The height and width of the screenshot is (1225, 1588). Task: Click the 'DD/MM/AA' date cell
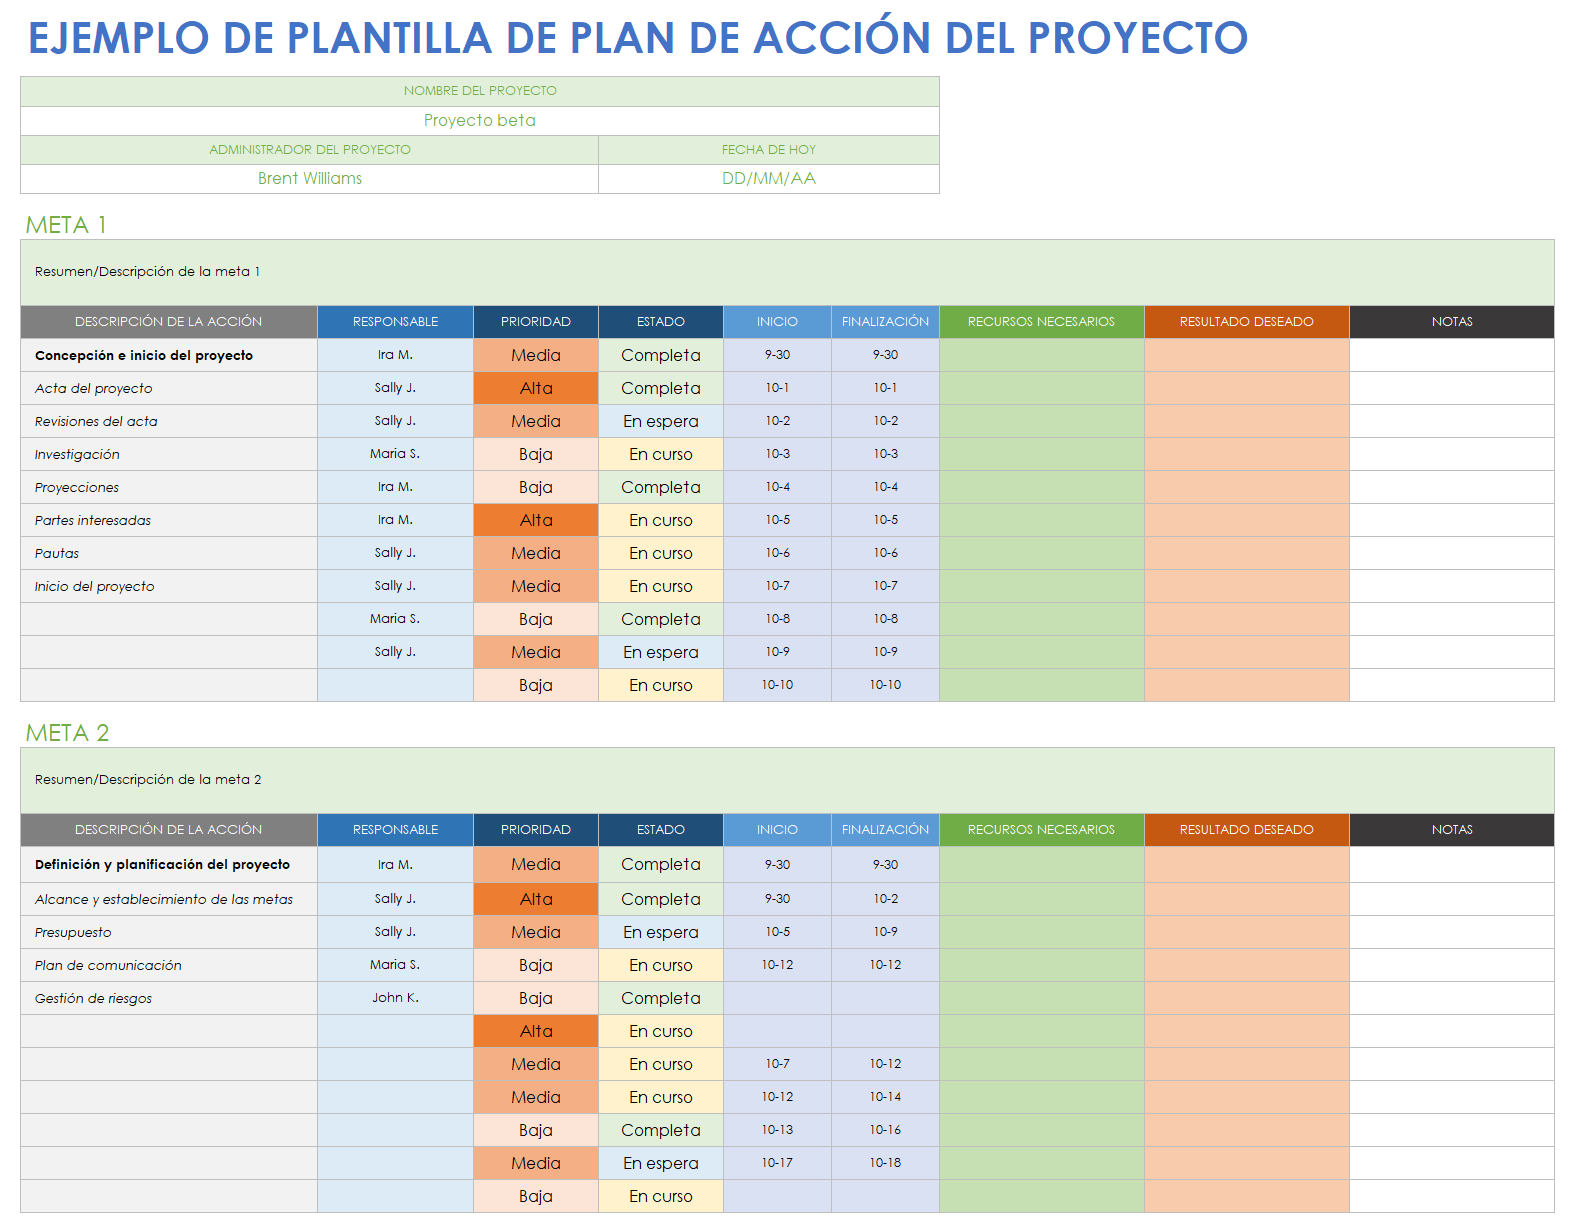(769, 178)
